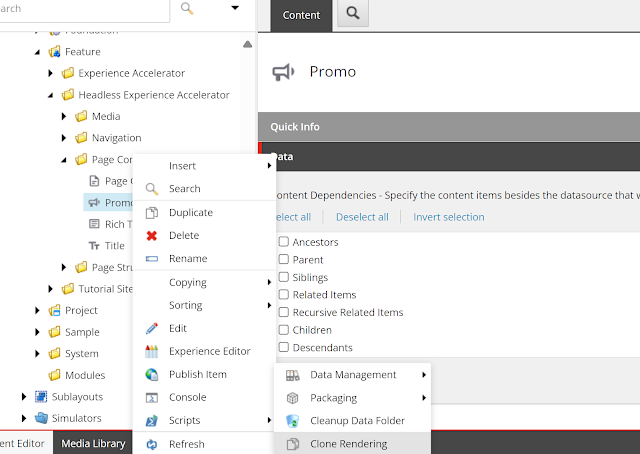Image resolution: width=640 pixels, height=454 pixels.
Task: Click the Scripts PowerShell icon
Action: [152, 421]
